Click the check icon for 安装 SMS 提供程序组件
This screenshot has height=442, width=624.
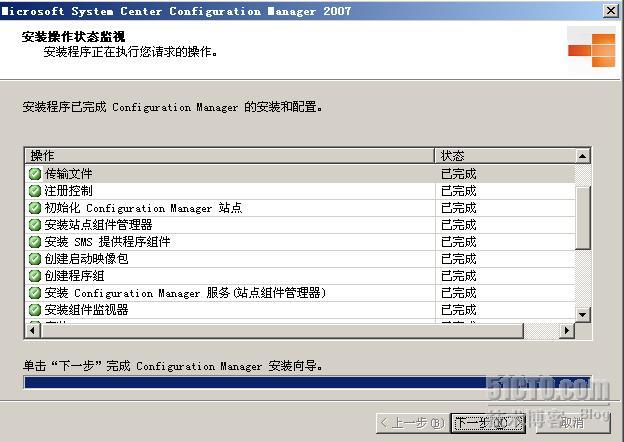(35, 242)
